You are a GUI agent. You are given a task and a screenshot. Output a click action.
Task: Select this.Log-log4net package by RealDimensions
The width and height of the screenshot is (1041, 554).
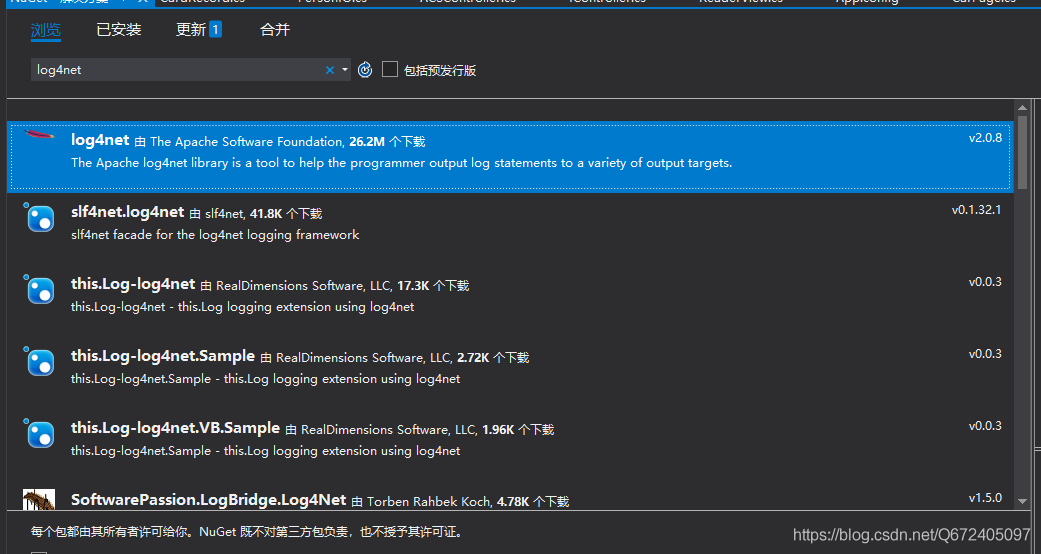(133, 284)
